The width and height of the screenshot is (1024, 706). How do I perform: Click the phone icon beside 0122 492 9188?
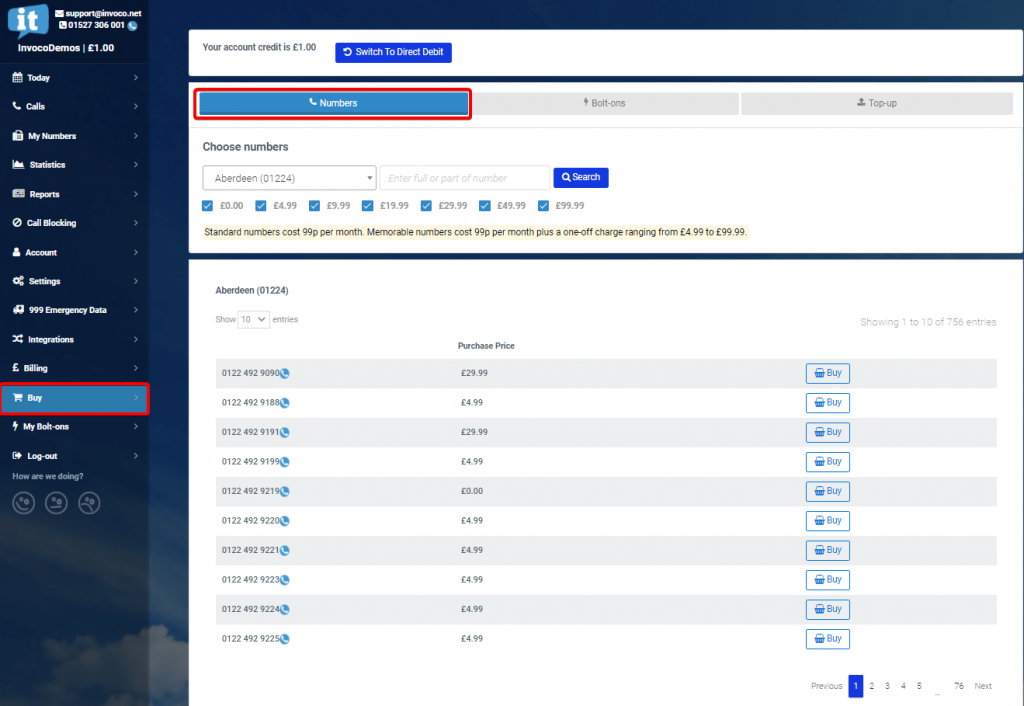point(285,403)
